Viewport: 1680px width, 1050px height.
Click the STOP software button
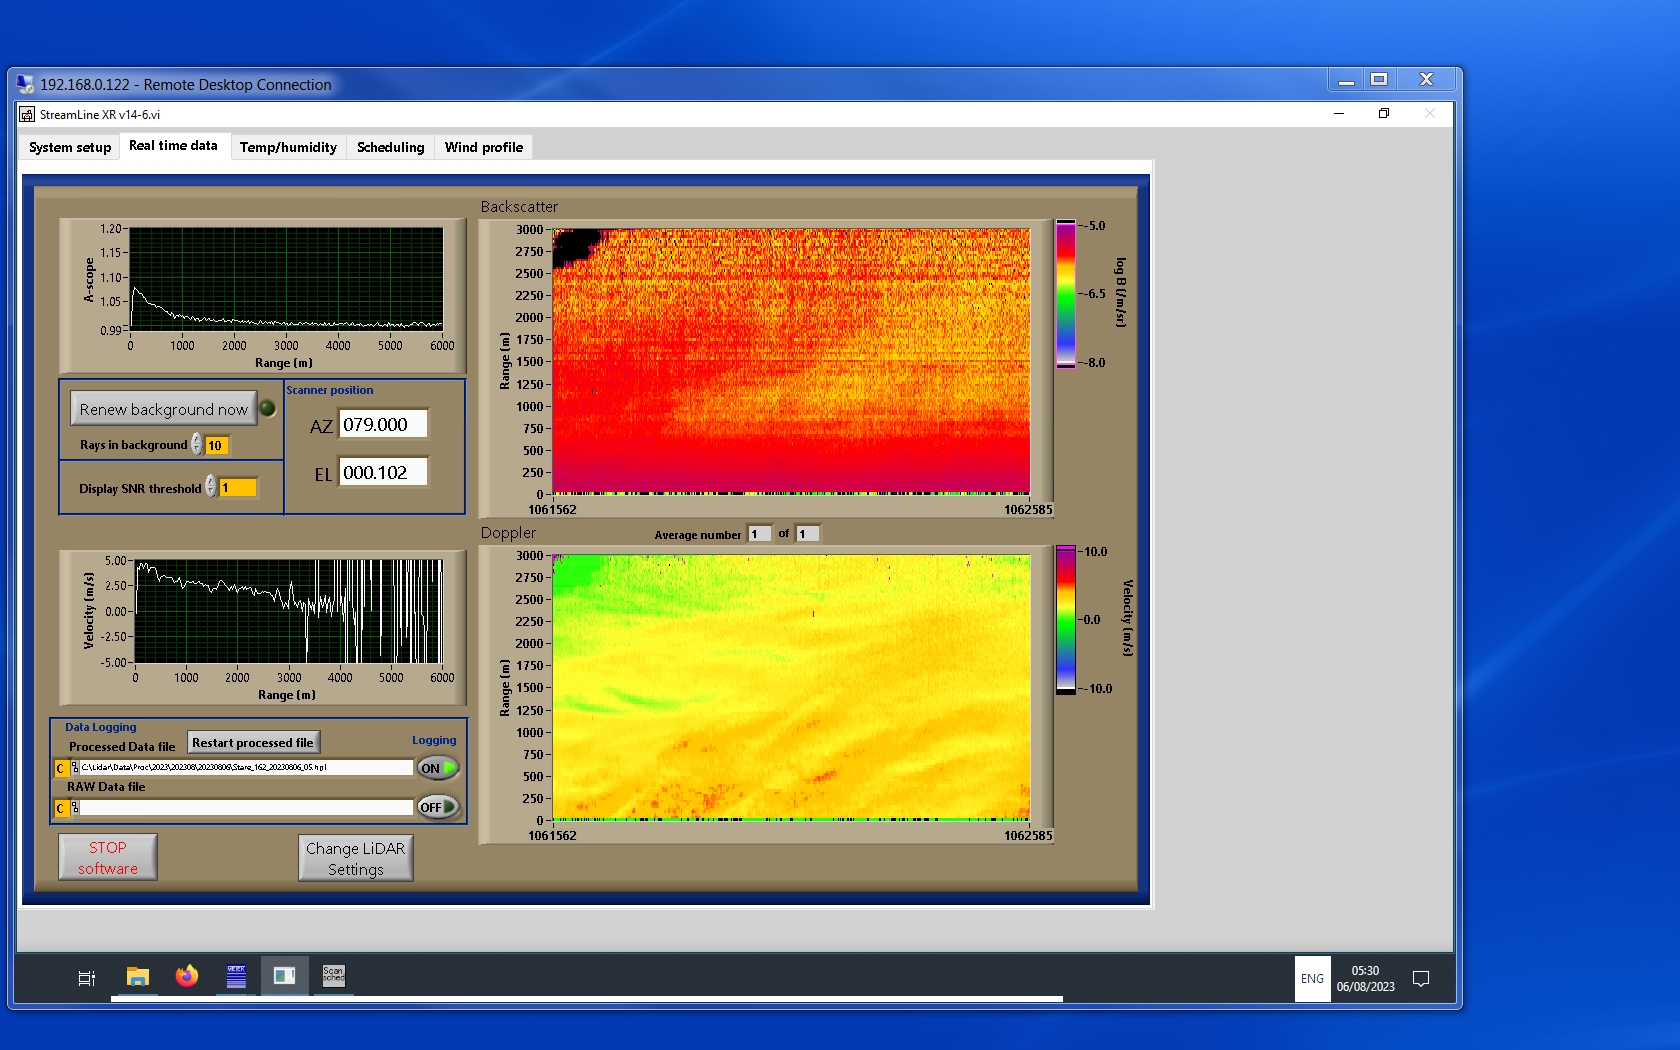click(108, 858)
